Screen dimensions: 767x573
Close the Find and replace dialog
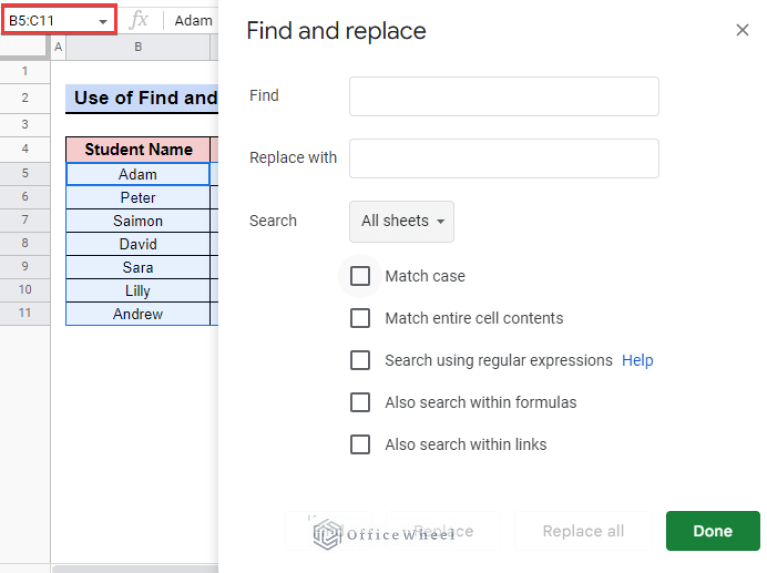tap(742, 30)
